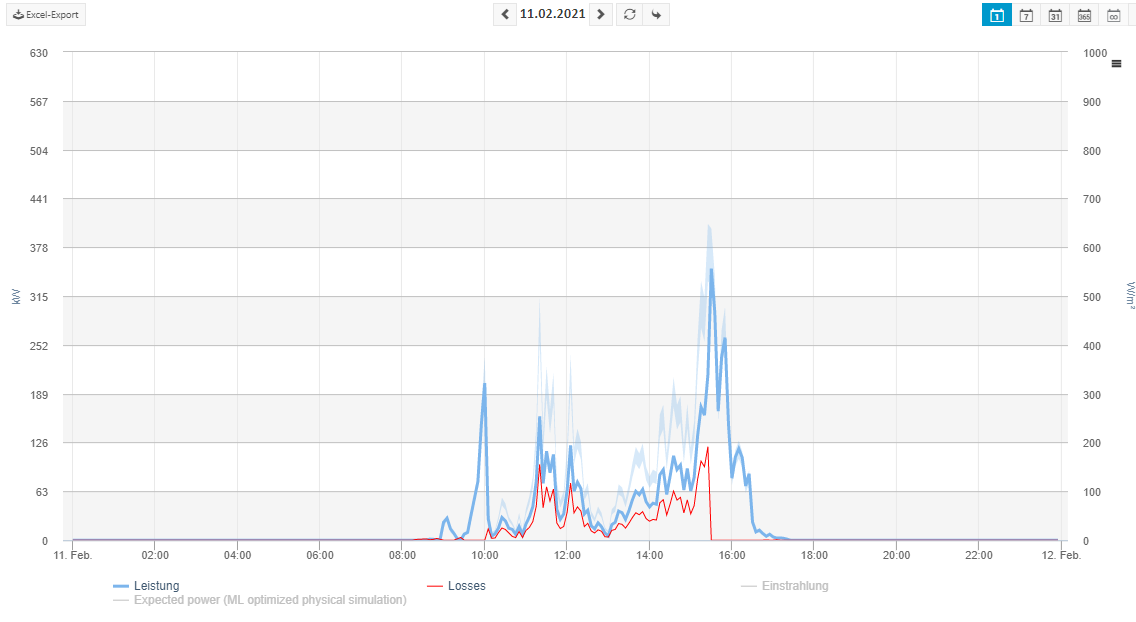1136x622 pixels.
Task: Click the 11. Feb. x-axis label
Action: (73, 555)
